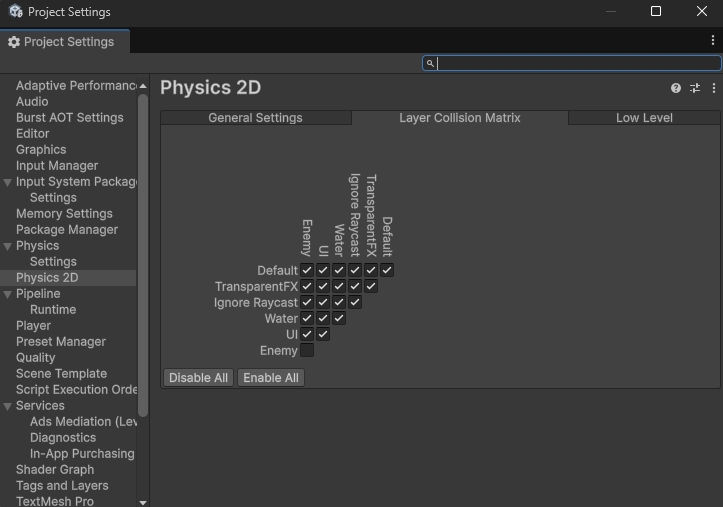Collapse the Physics settings group

coord(7,246)
